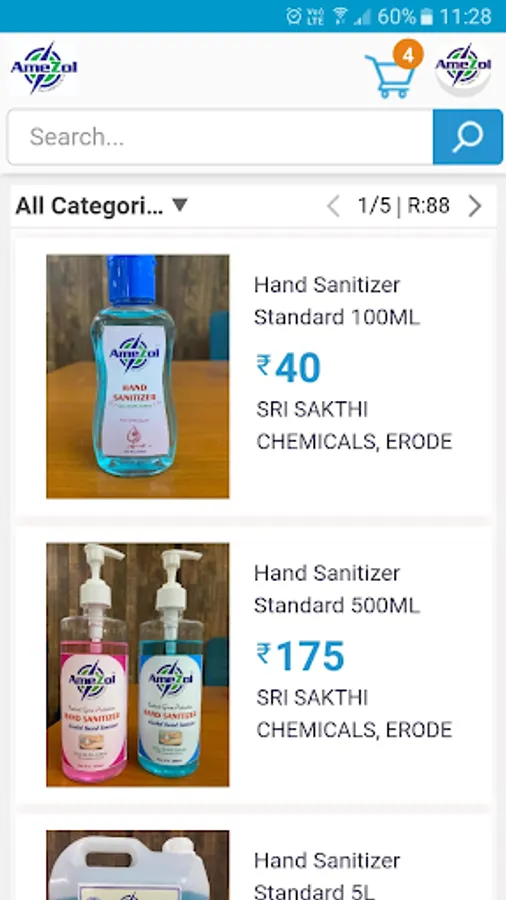Focus the Search text field
506x900 pixels.
click(220, 137)
